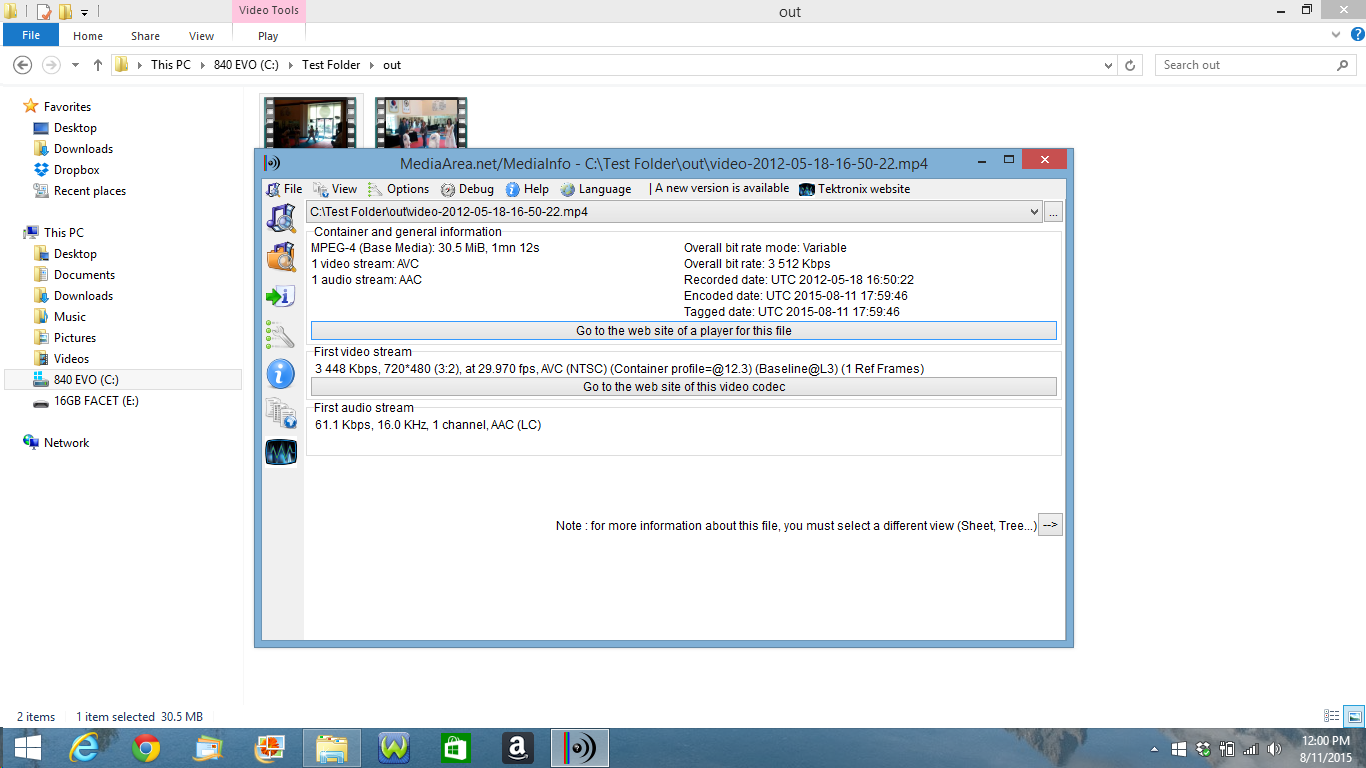Select Documents under This PC
The image size is (1366, 768).
84,275
